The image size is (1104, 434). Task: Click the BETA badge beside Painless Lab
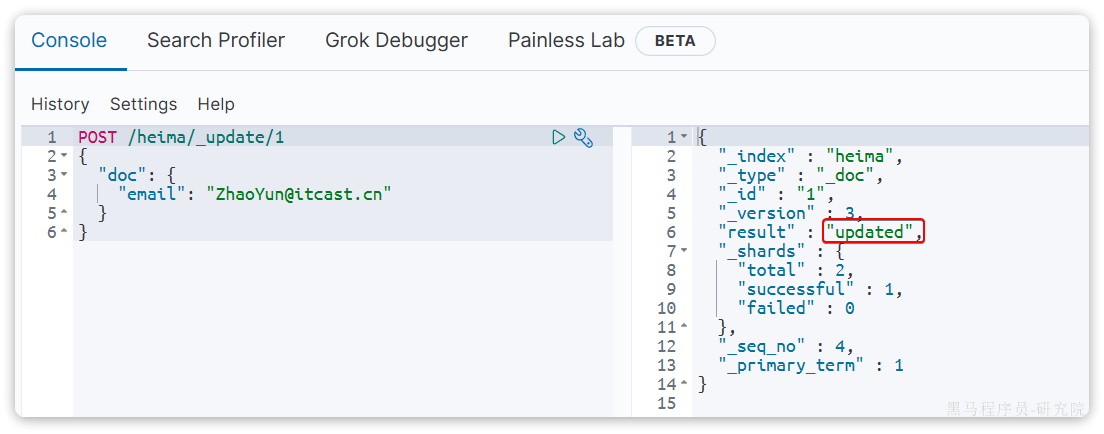675,41
